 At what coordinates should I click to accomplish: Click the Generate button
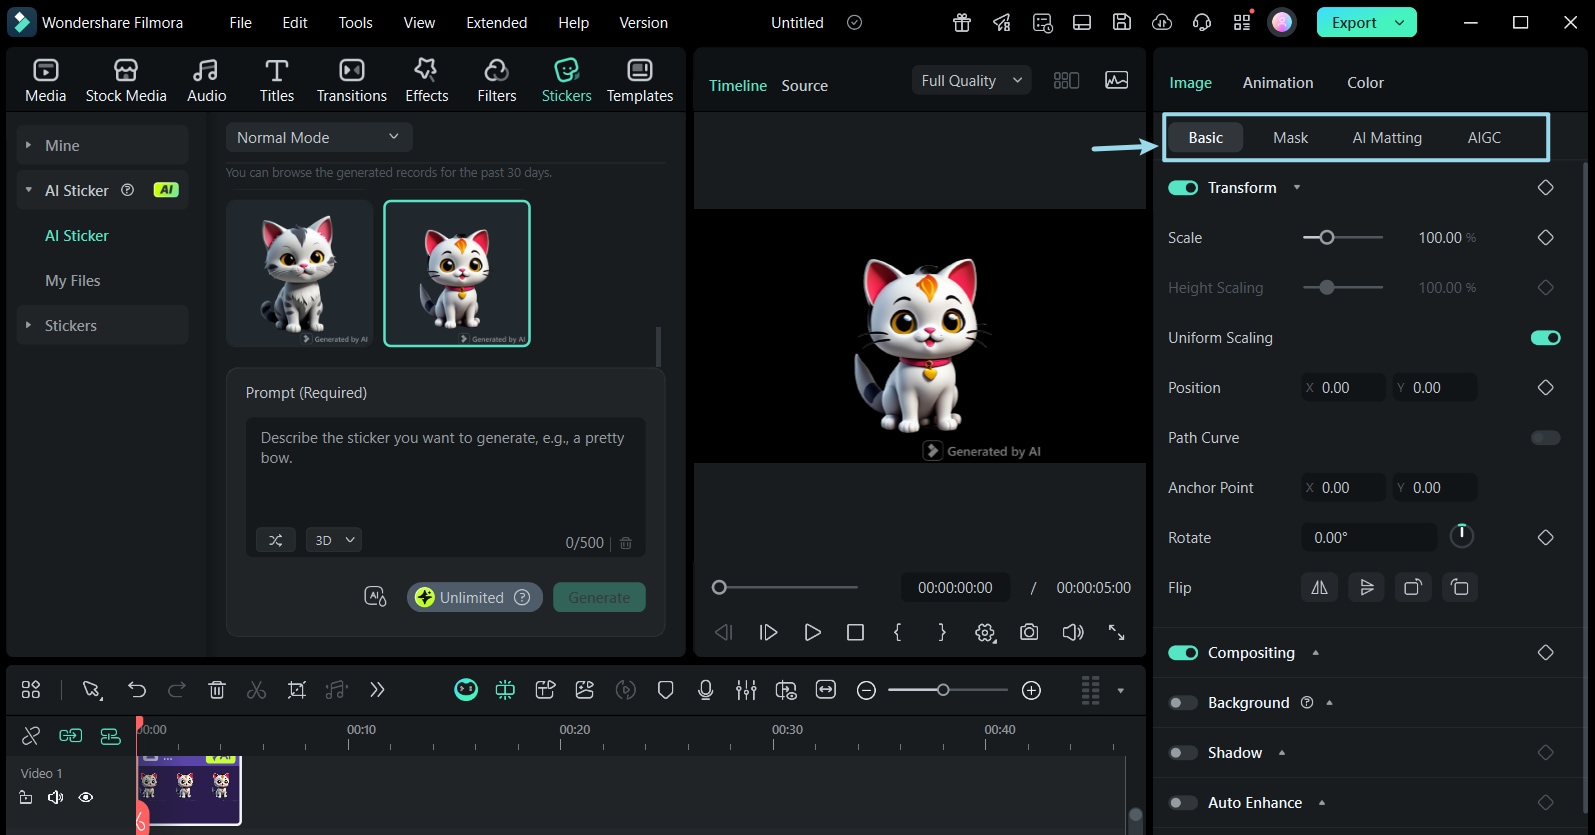(x=599, y=597)
